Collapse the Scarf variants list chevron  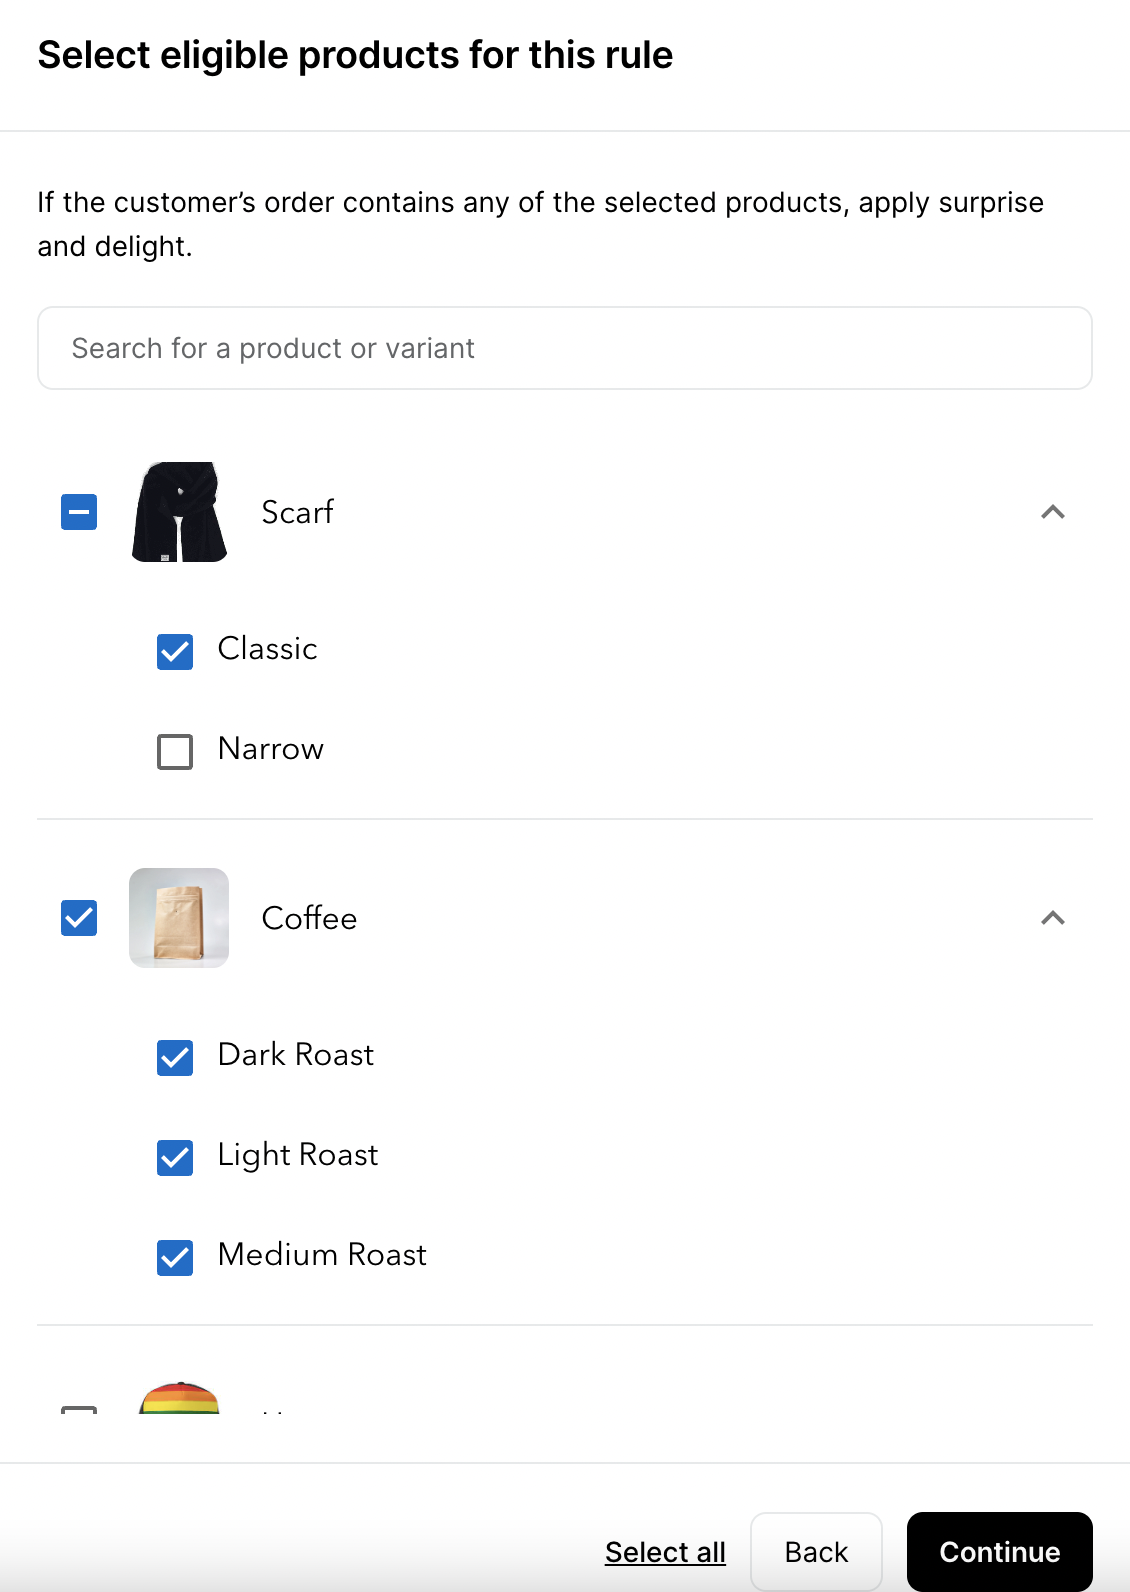tap(1053, 512)
